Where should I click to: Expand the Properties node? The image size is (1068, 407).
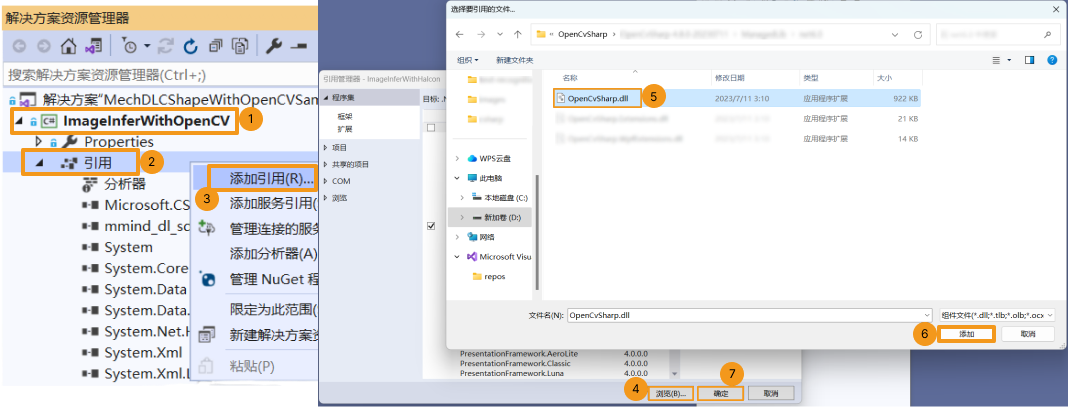[38, 142]
